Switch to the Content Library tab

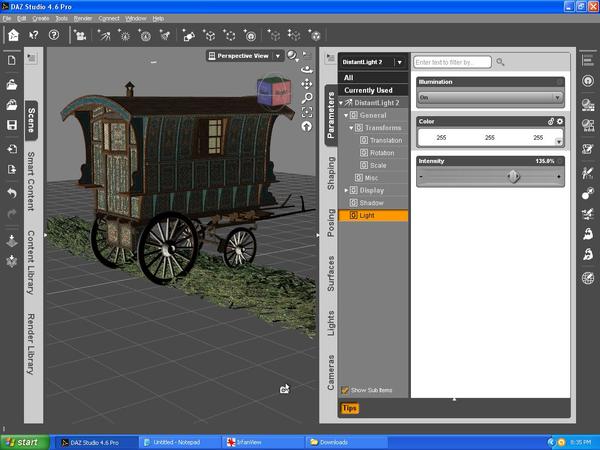click(31, 262)
